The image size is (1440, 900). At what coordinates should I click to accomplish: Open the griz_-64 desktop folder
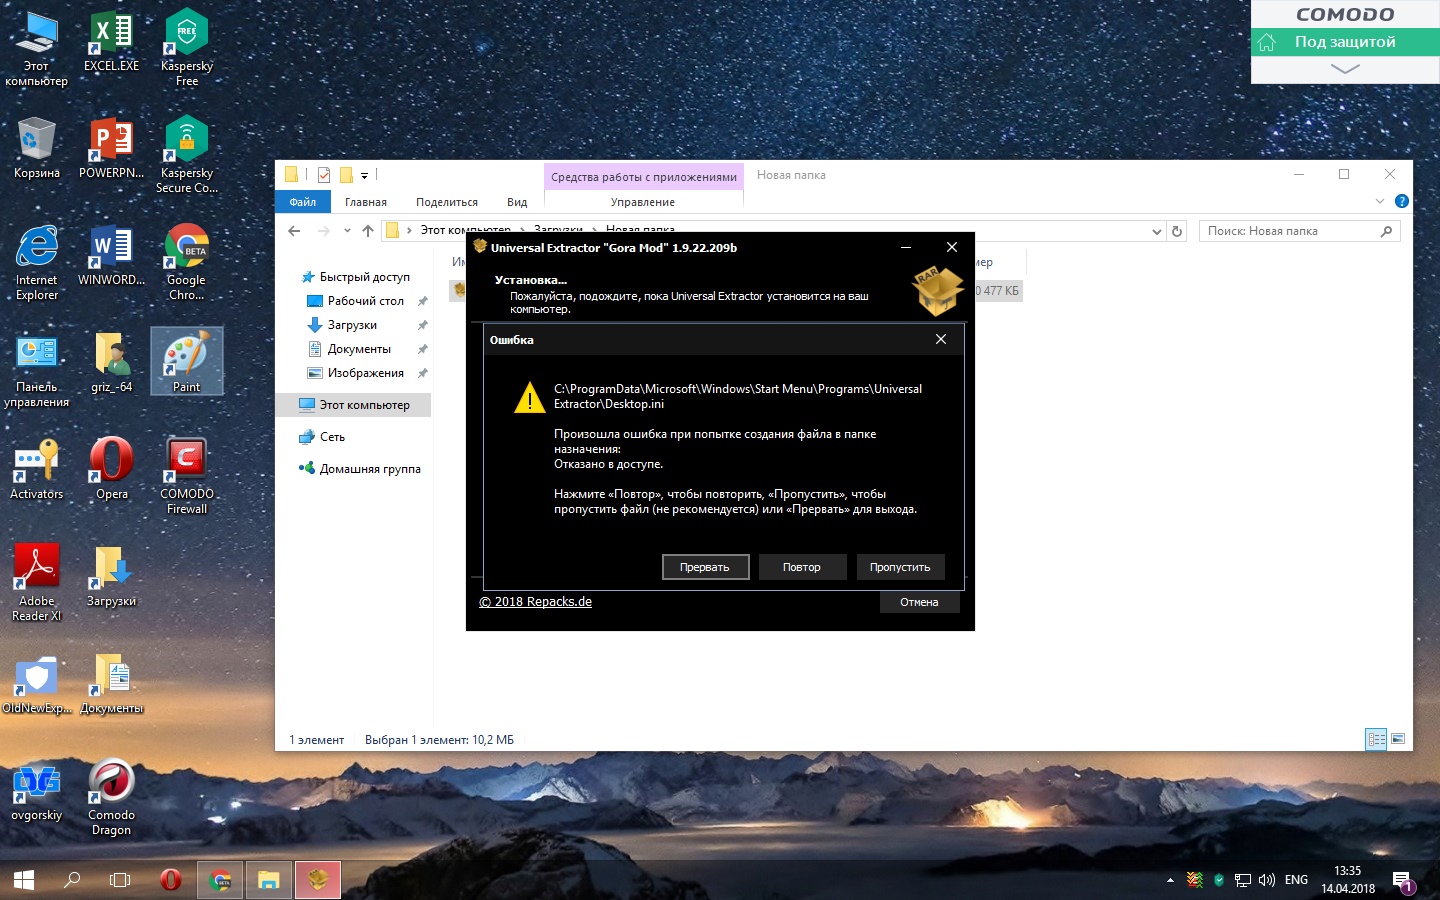tap(111, 361)
